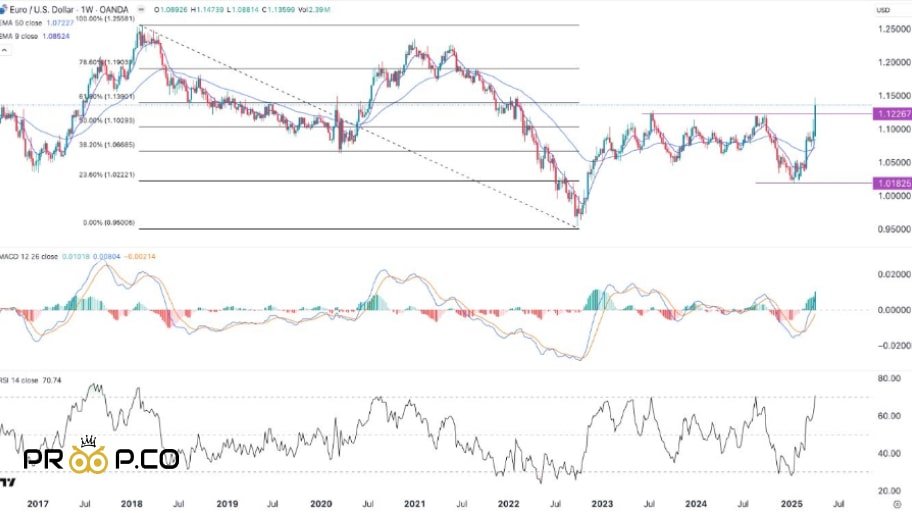Click the 2023 label on the time axis
Viewport: 912px width, 513px height.
click(602, 506)
